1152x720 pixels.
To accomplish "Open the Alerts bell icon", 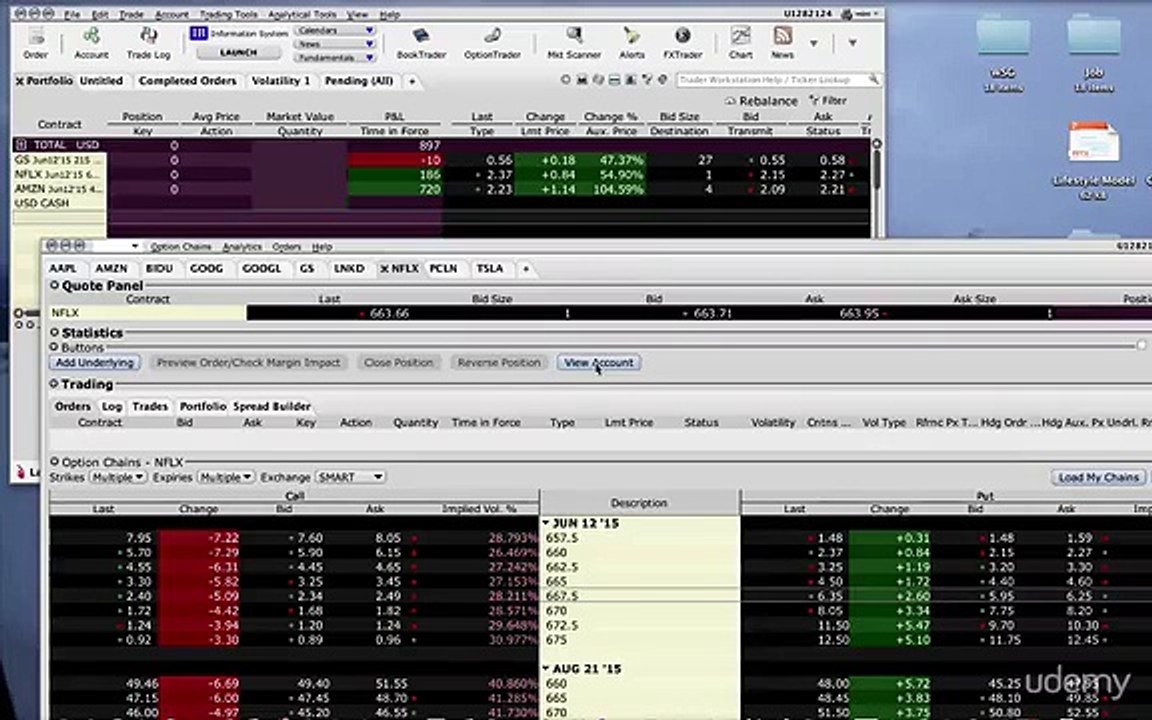I will (631, 43).
